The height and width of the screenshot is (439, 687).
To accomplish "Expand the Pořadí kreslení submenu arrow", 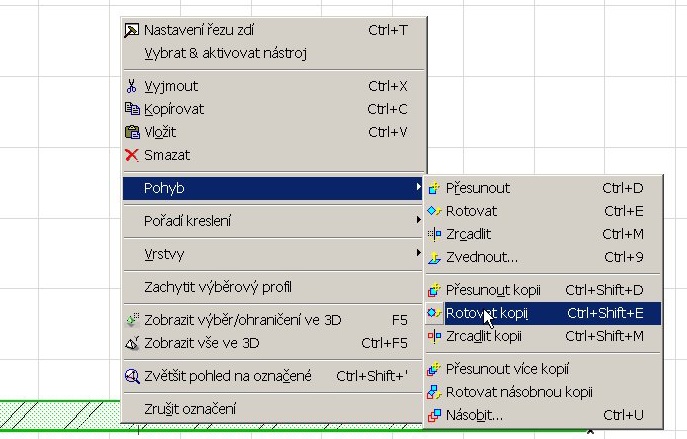I will [418, 220].
